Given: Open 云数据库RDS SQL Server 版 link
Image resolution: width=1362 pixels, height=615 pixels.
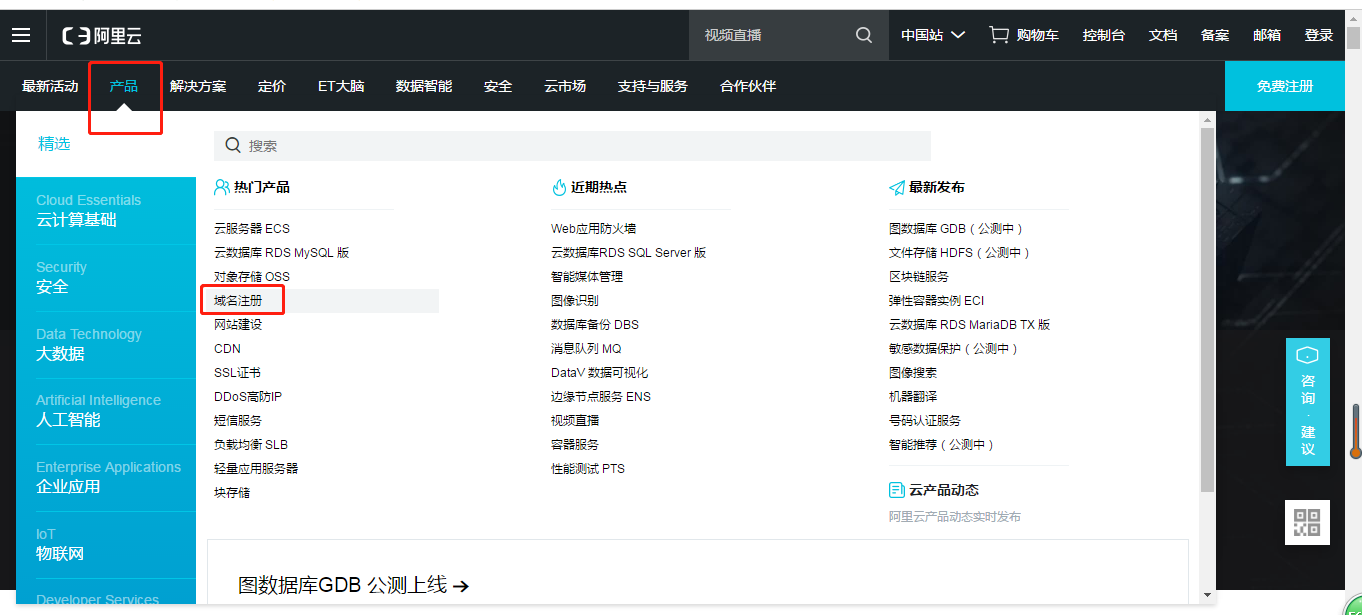Looking at the screenshot, I should tap(629, 252).
